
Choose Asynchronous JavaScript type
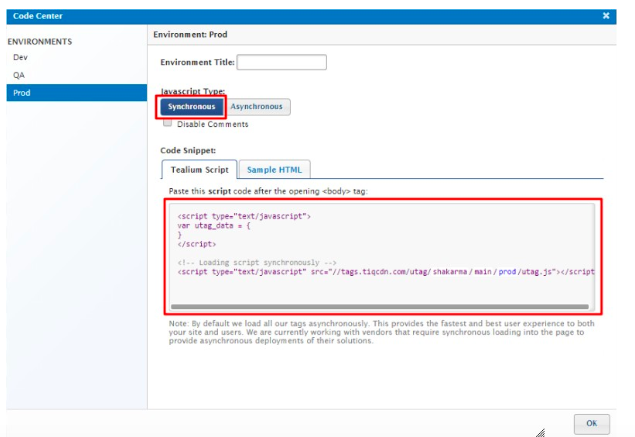[x=257, y=107]
